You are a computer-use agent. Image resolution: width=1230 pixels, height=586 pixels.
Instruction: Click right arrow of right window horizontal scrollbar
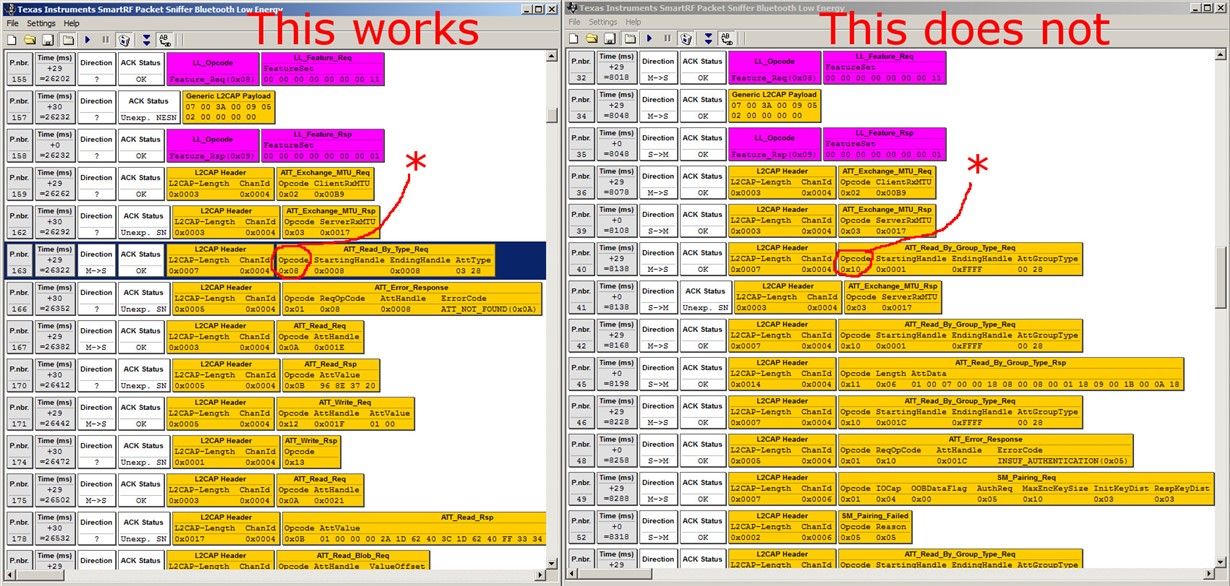click(x=1208, y=574)
